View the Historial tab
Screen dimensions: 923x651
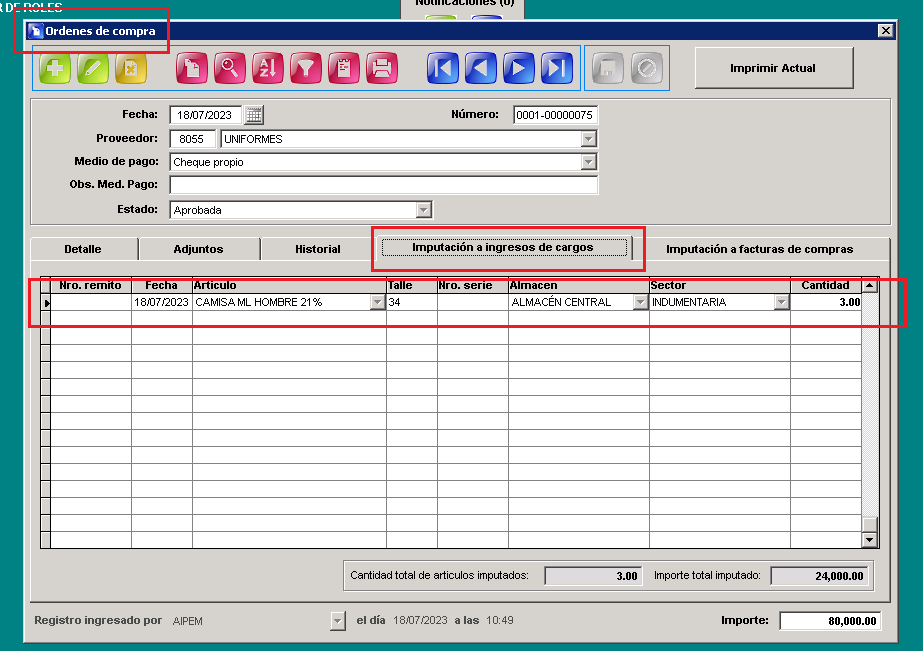tap(318, 249)
